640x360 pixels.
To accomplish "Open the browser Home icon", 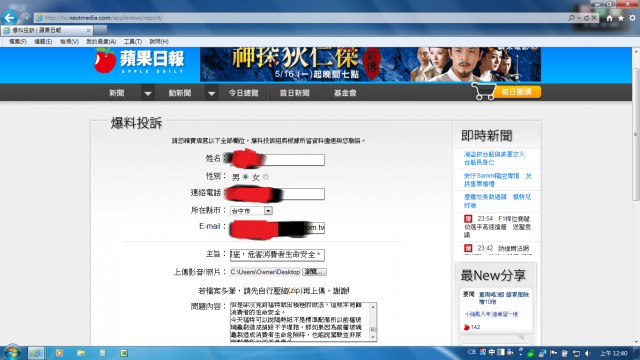I will pos(609,18).
